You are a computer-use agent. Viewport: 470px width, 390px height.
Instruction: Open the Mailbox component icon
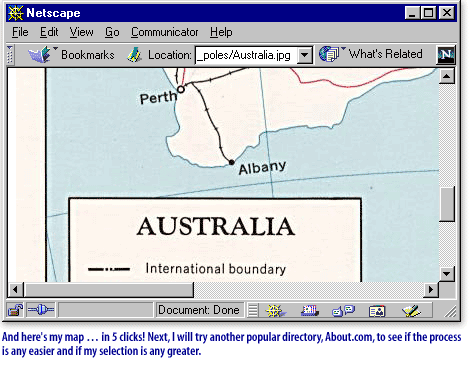pyautogui.click(x=310, y=311)
